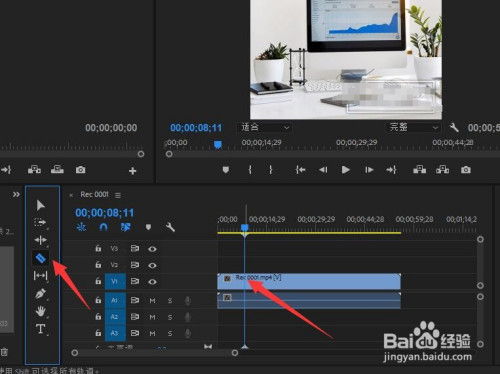Click the Rec 0001.mp4 video clip
Screen dimensions: 500x374
309,282
